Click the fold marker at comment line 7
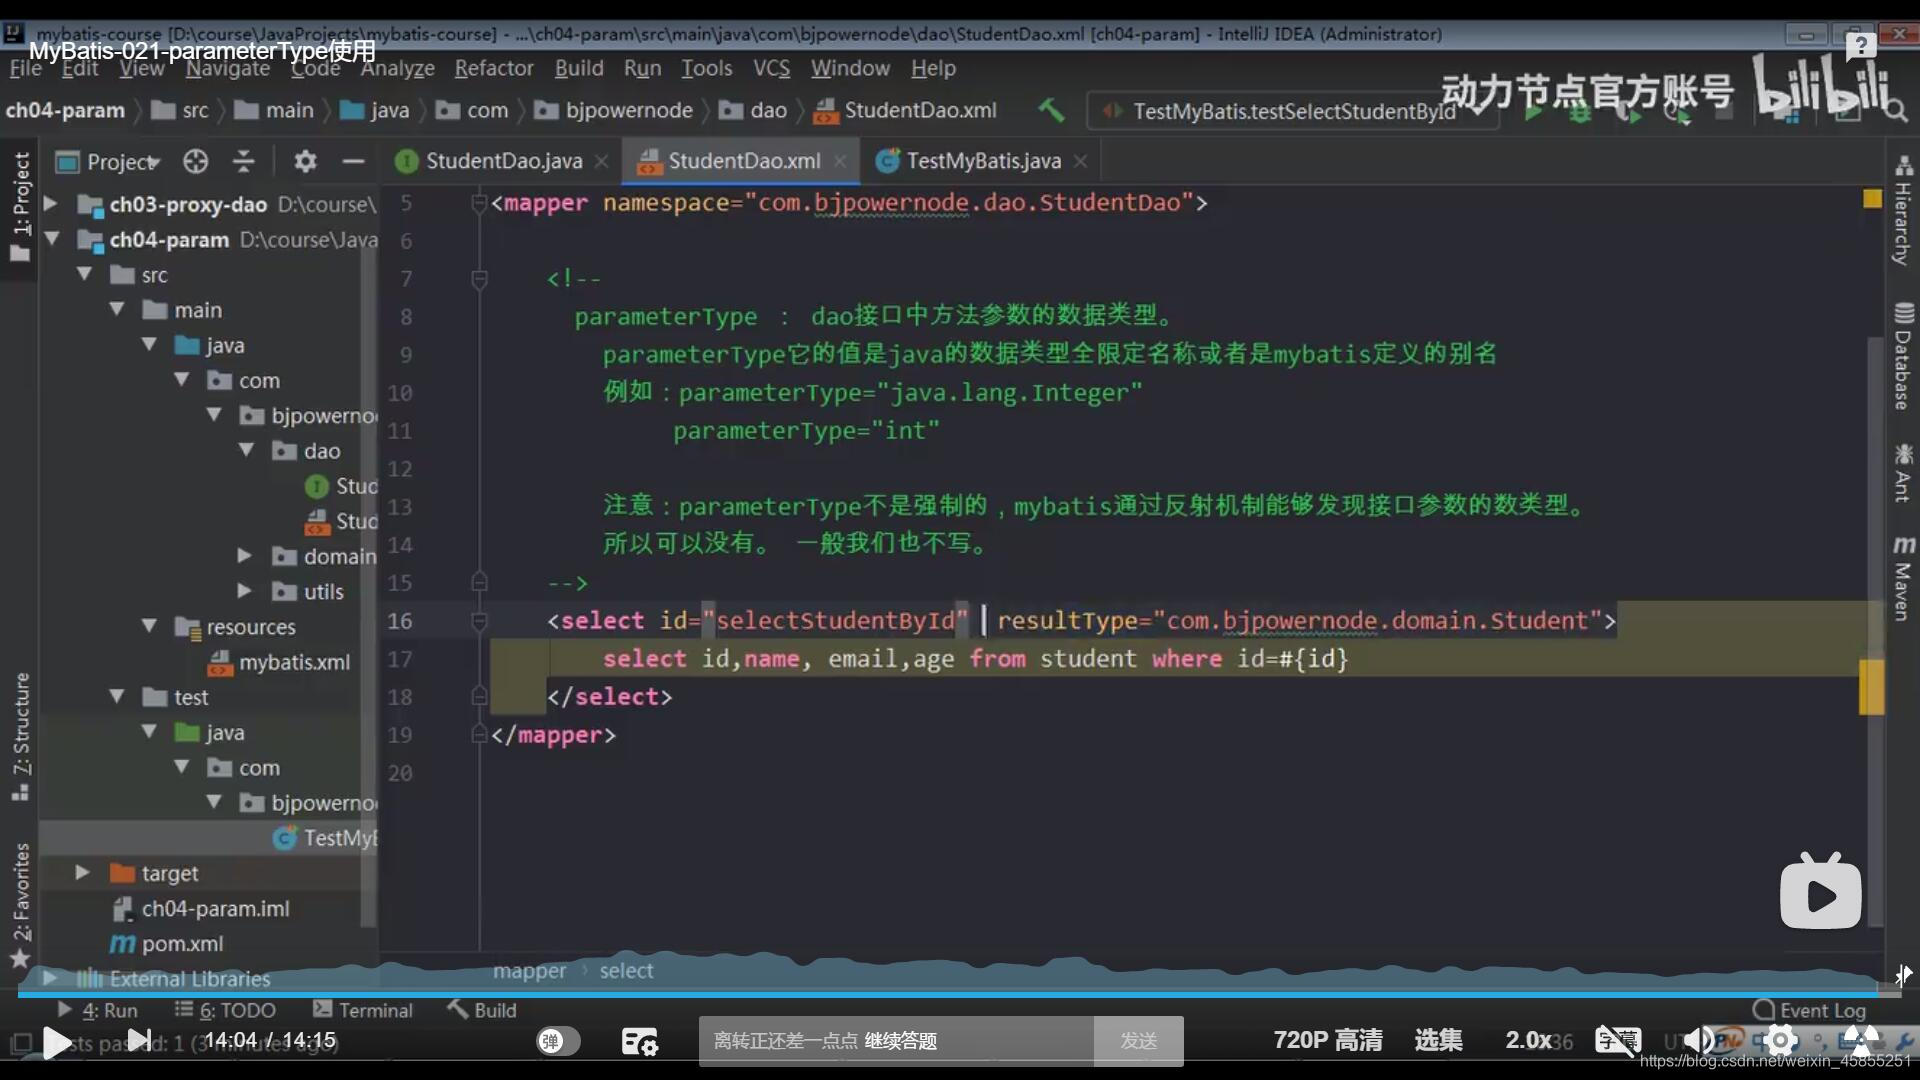Viewport: 1920px width, 1080px height. pyautogui.click(x=479, y=279)
